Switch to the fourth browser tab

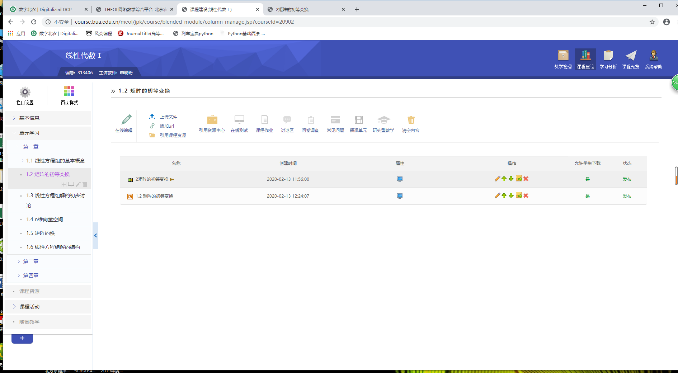[306, 9]
